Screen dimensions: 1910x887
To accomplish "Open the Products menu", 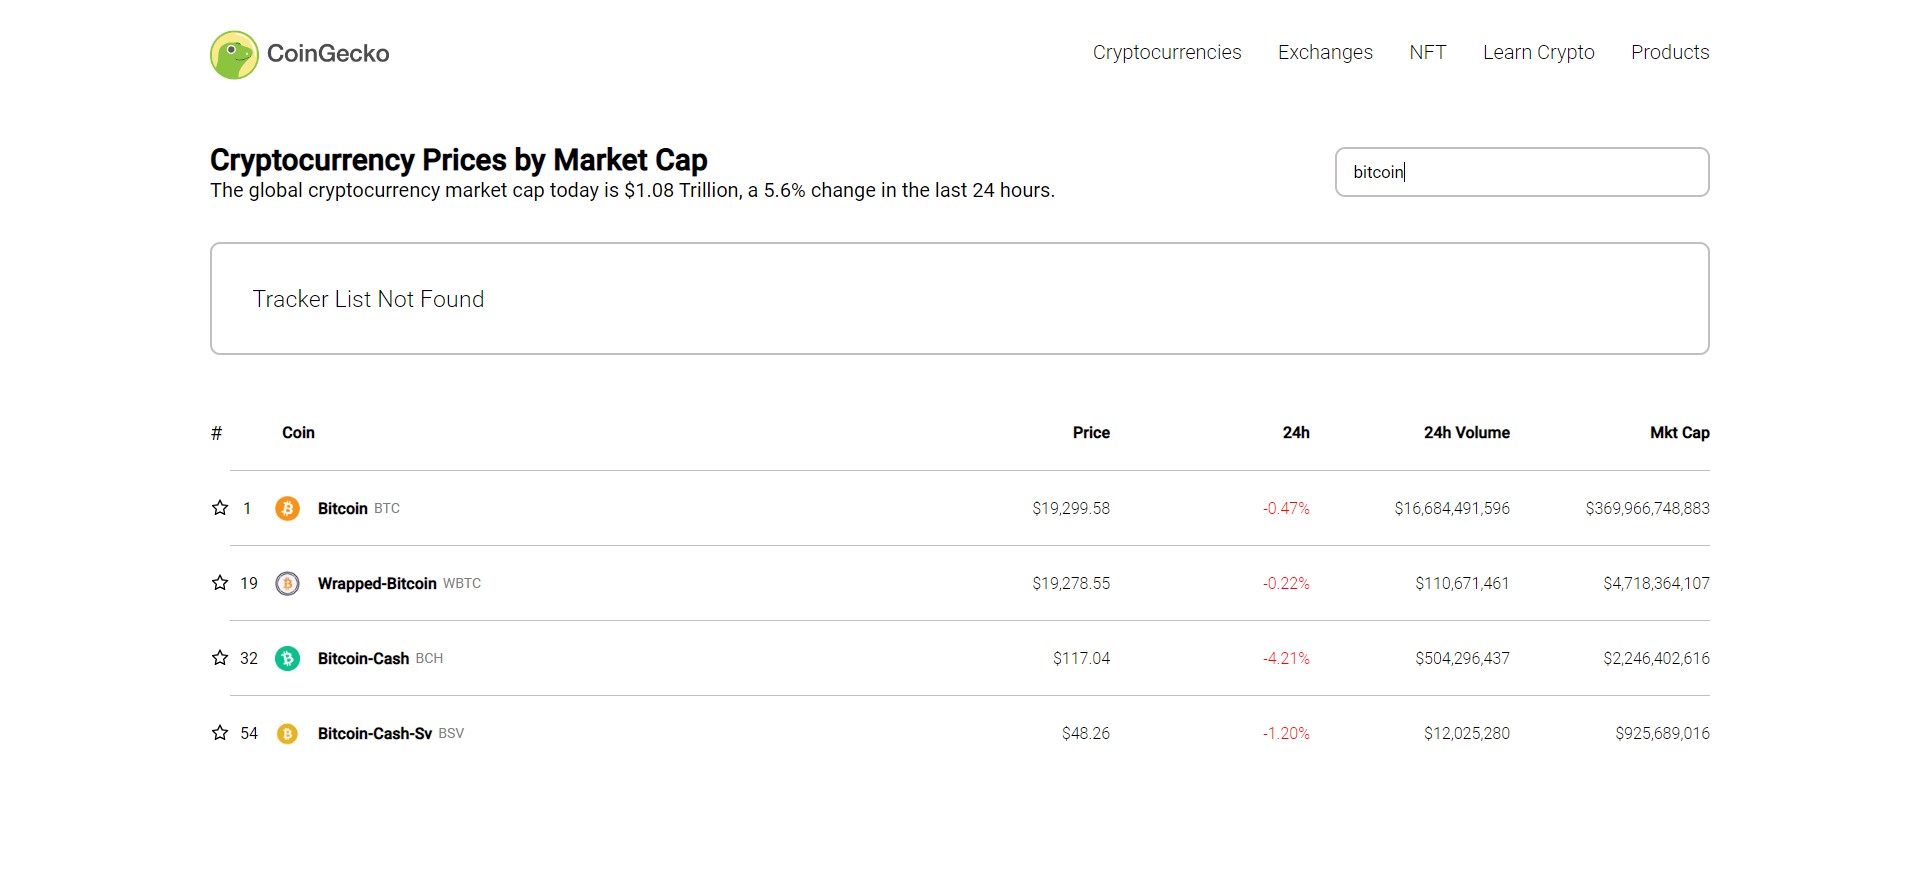I will [1670, 52].
